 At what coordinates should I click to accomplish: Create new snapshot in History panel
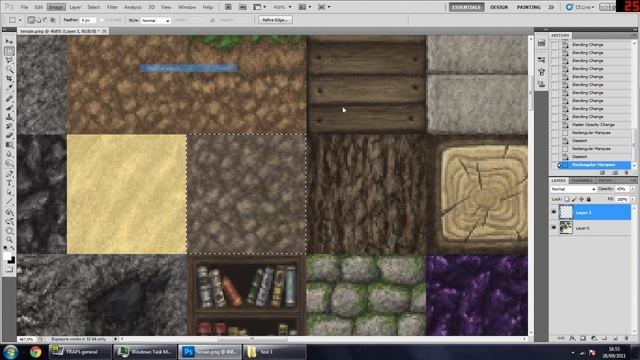click(615, 173)
